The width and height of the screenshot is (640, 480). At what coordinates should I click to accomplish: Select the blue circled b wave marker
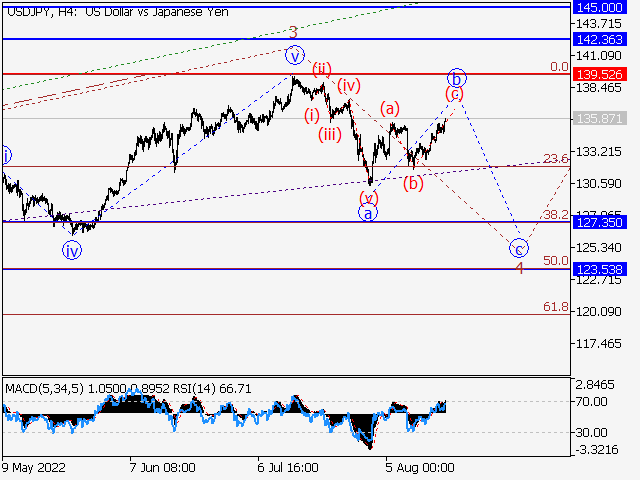(457, 78)
